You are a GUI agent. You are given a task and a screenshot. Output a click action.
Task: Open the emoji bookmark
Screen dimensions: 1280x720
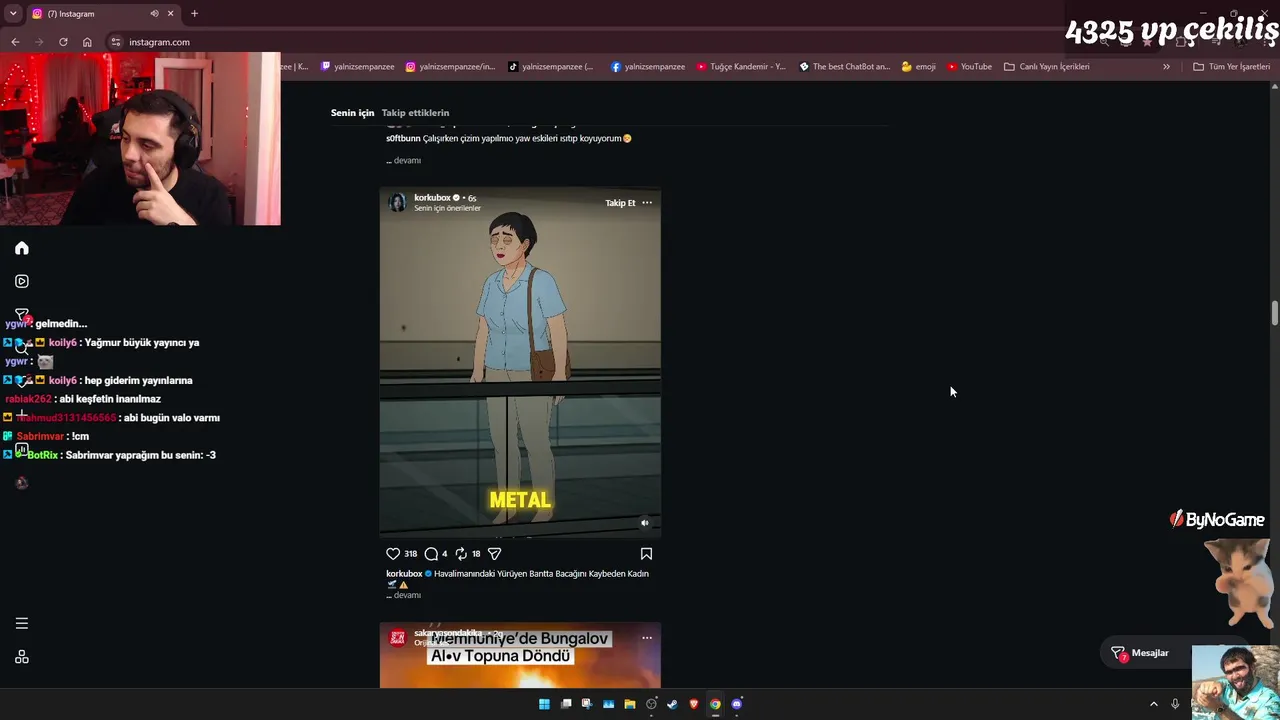[919, 67]
